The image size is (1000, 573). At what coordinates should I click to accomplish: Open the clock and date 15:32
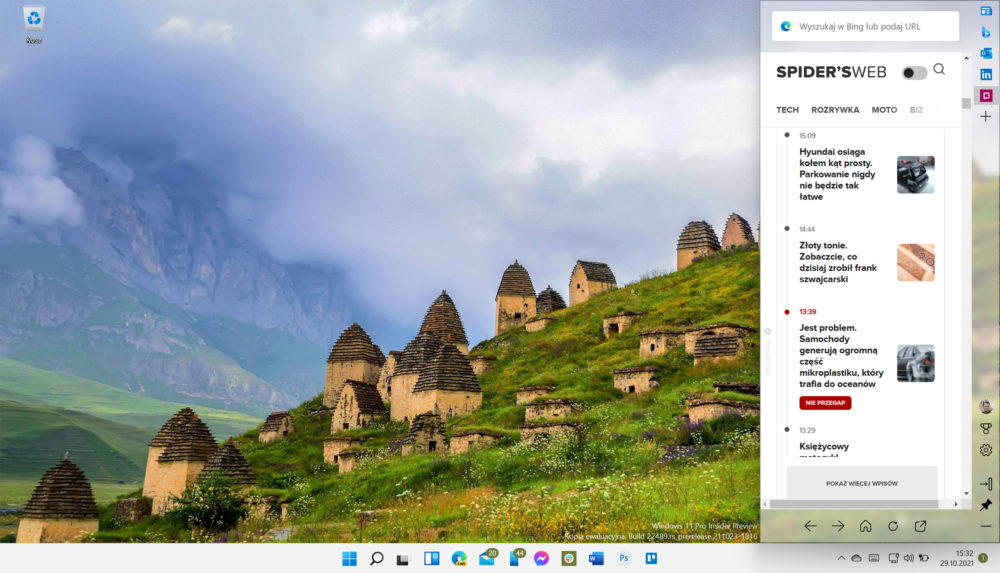click(x=956, y=558)
